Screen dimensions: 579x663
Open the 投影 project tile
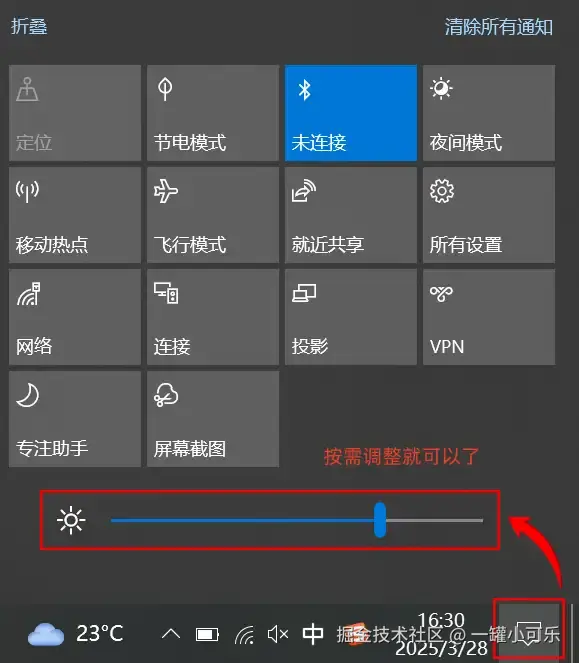point(351,317)
